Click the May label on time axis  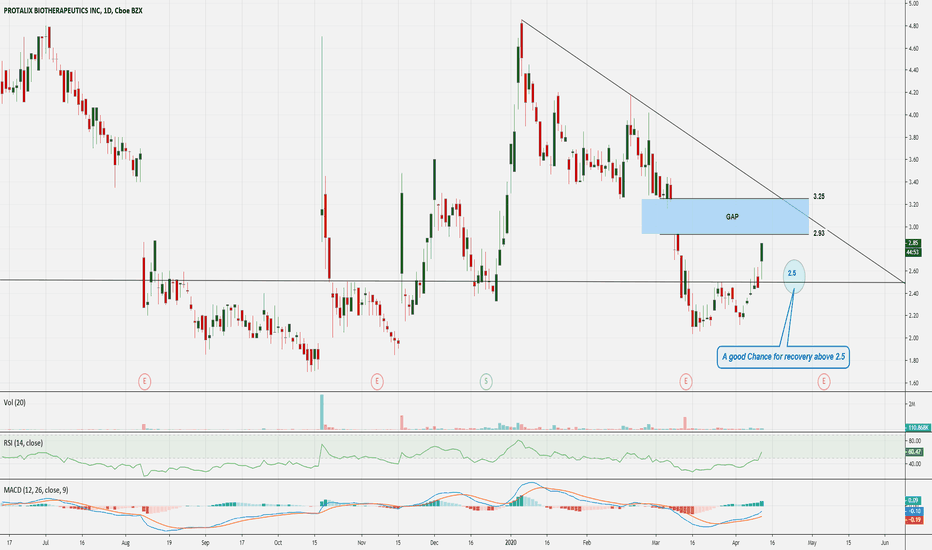point(812,543)
